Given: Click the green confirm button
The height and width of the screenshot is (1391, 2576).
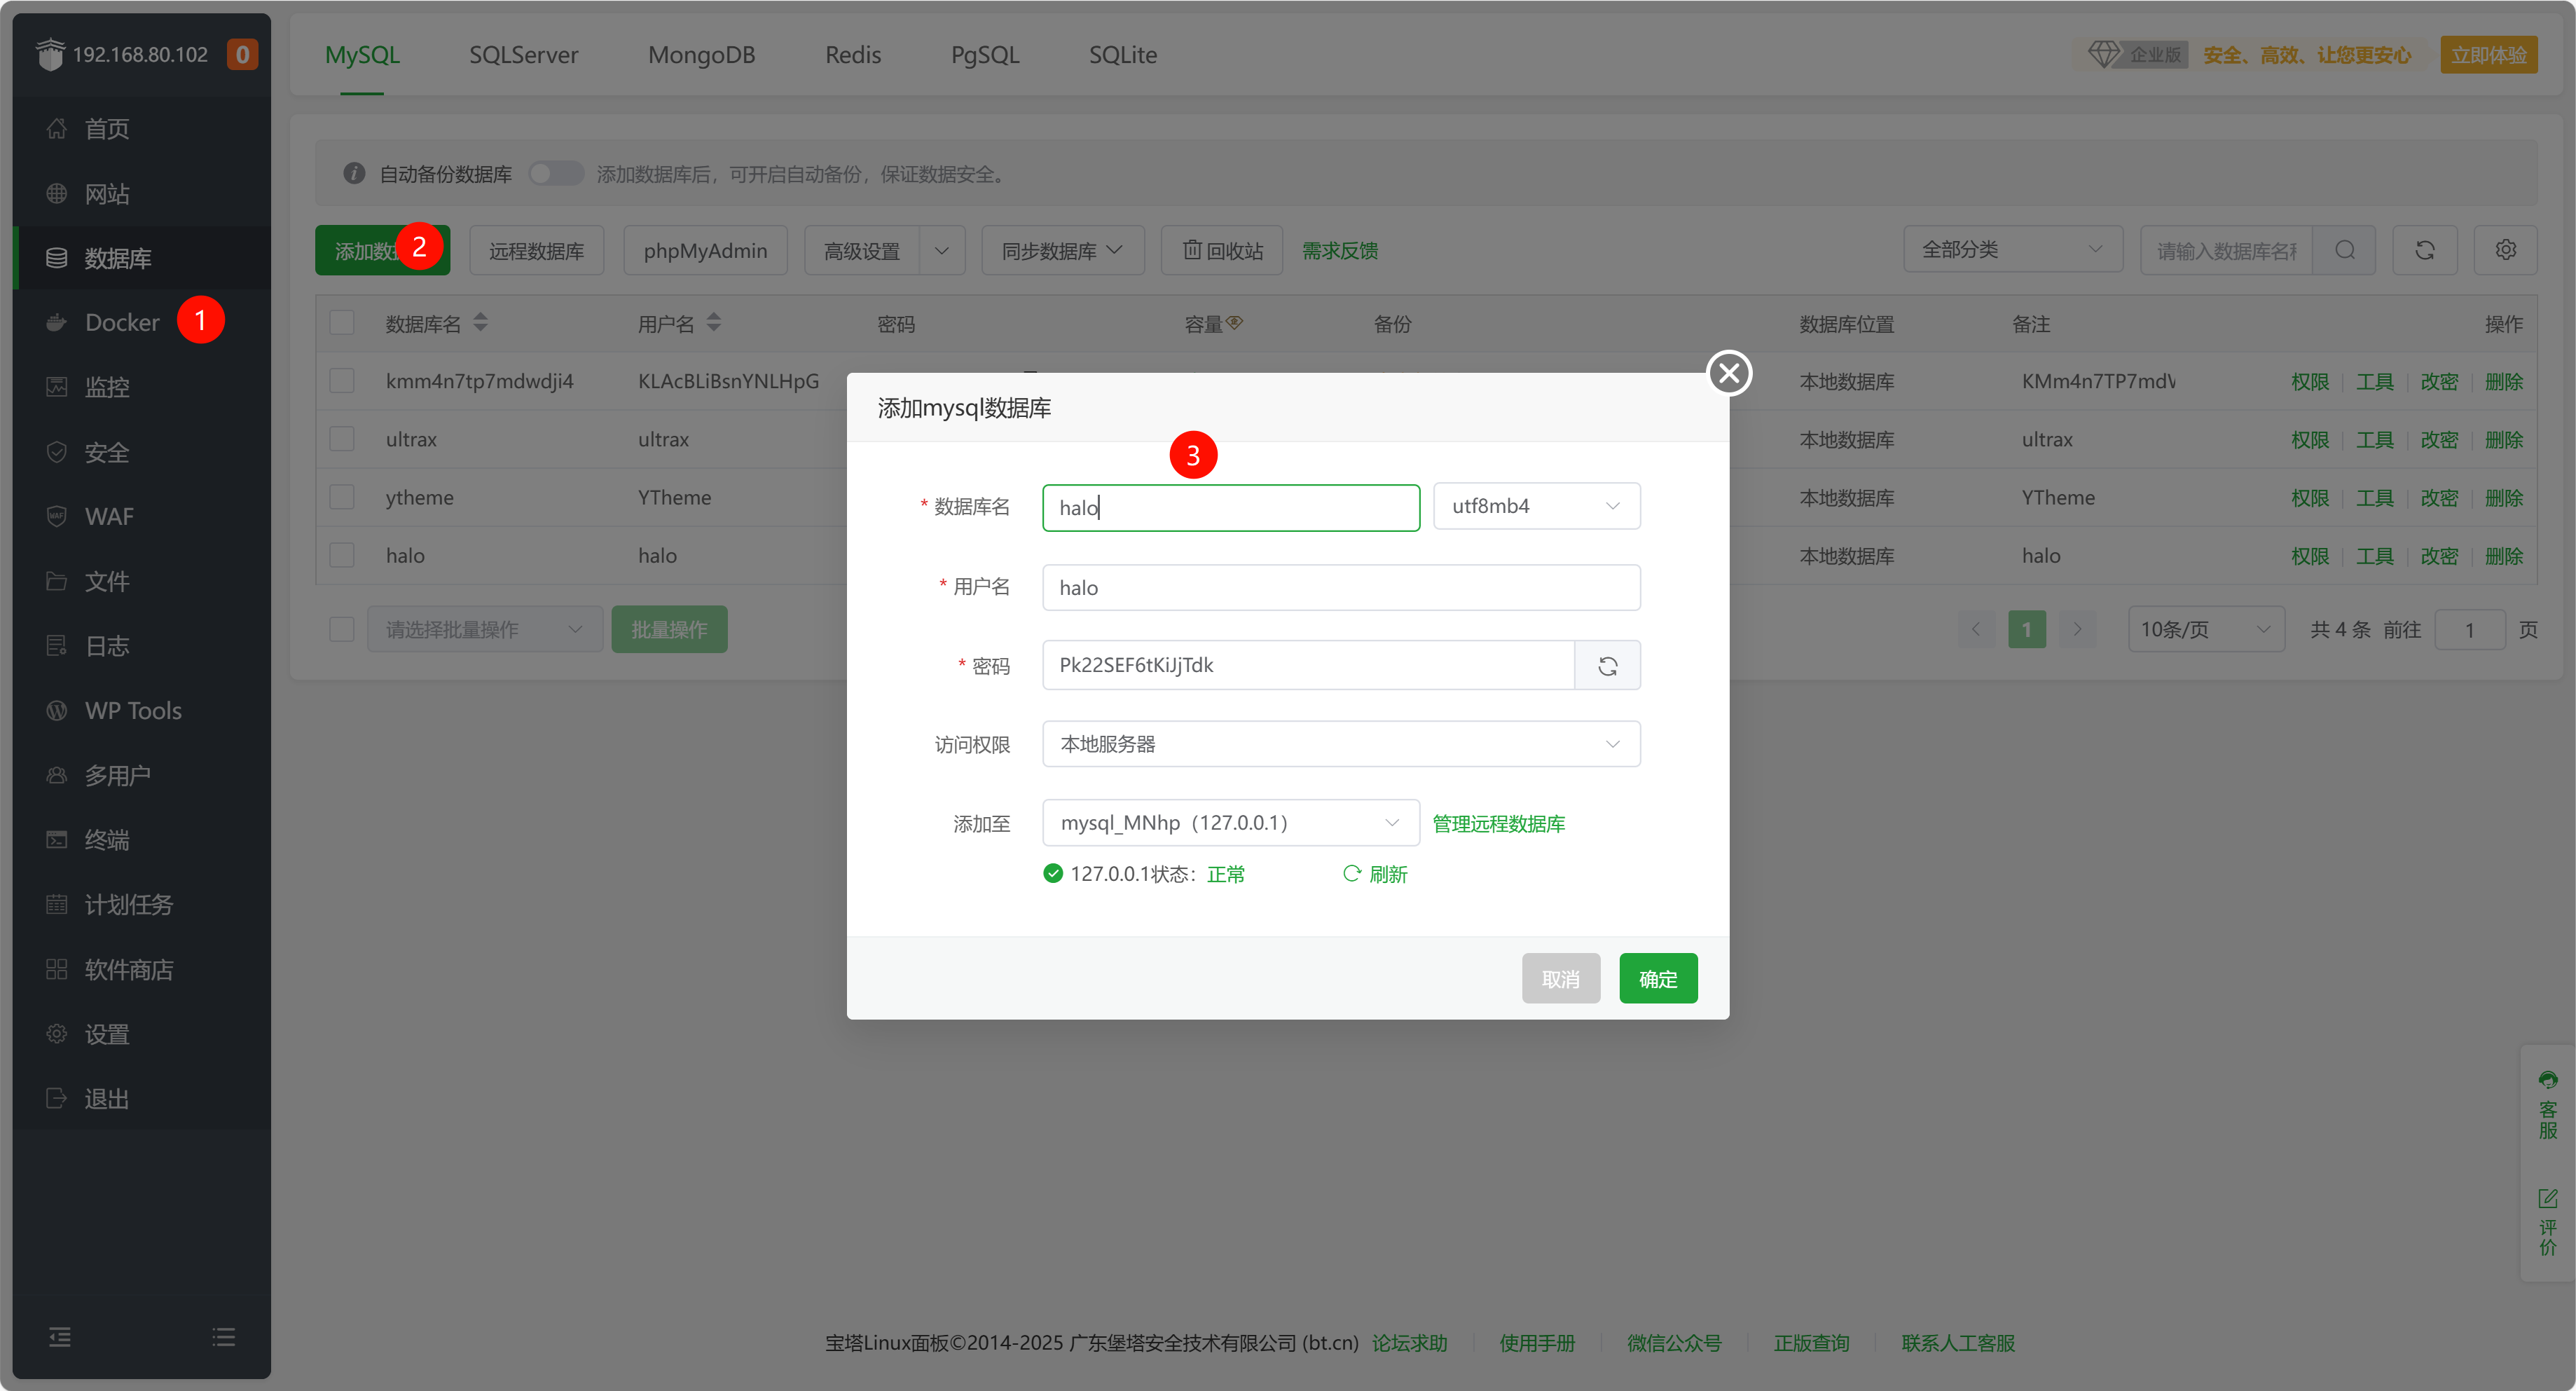Looking at the screenshot, I should (x=1657, y=978).
